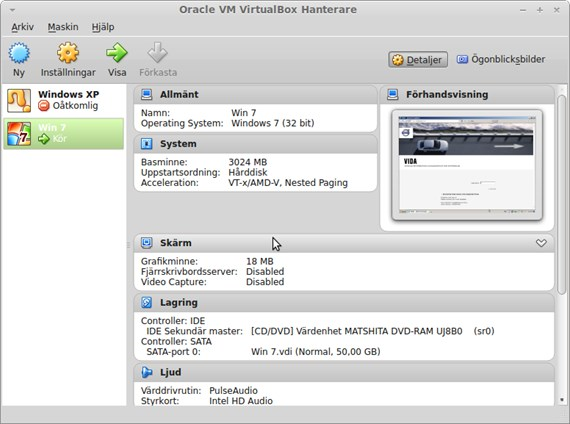Viewport: 570px width, 424px height.
Task: Click the Ljud section speaker icon
Action: click(x=146, y=372)
